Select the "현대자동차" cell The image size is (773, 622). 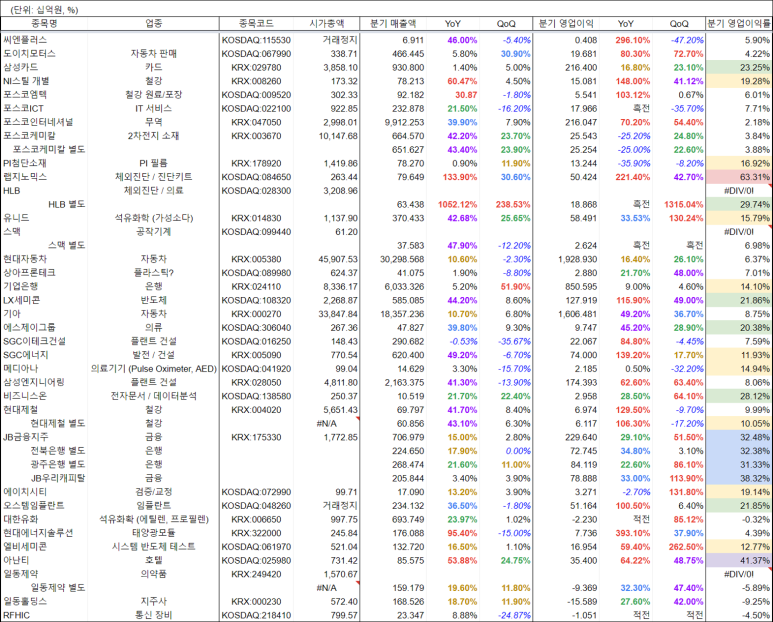(25, 259)
